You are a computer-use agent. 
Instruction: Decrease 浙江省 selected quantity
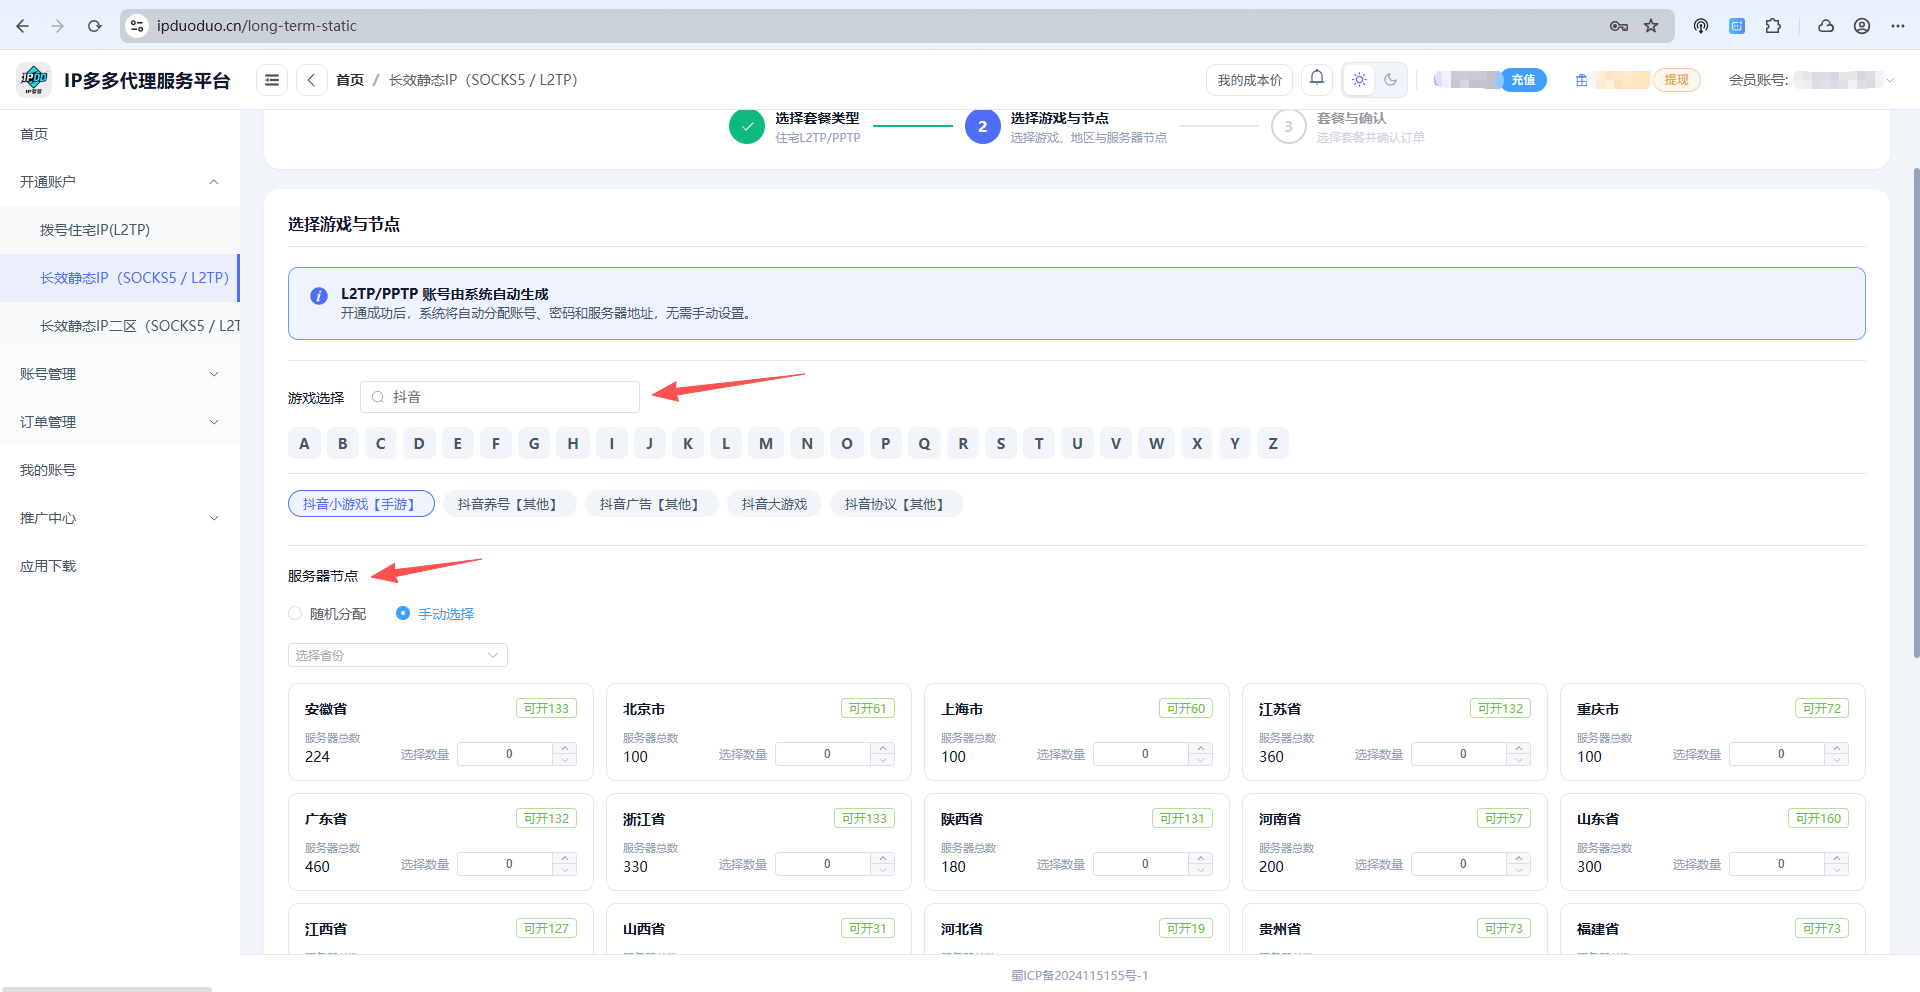click(x=883, y=870)
